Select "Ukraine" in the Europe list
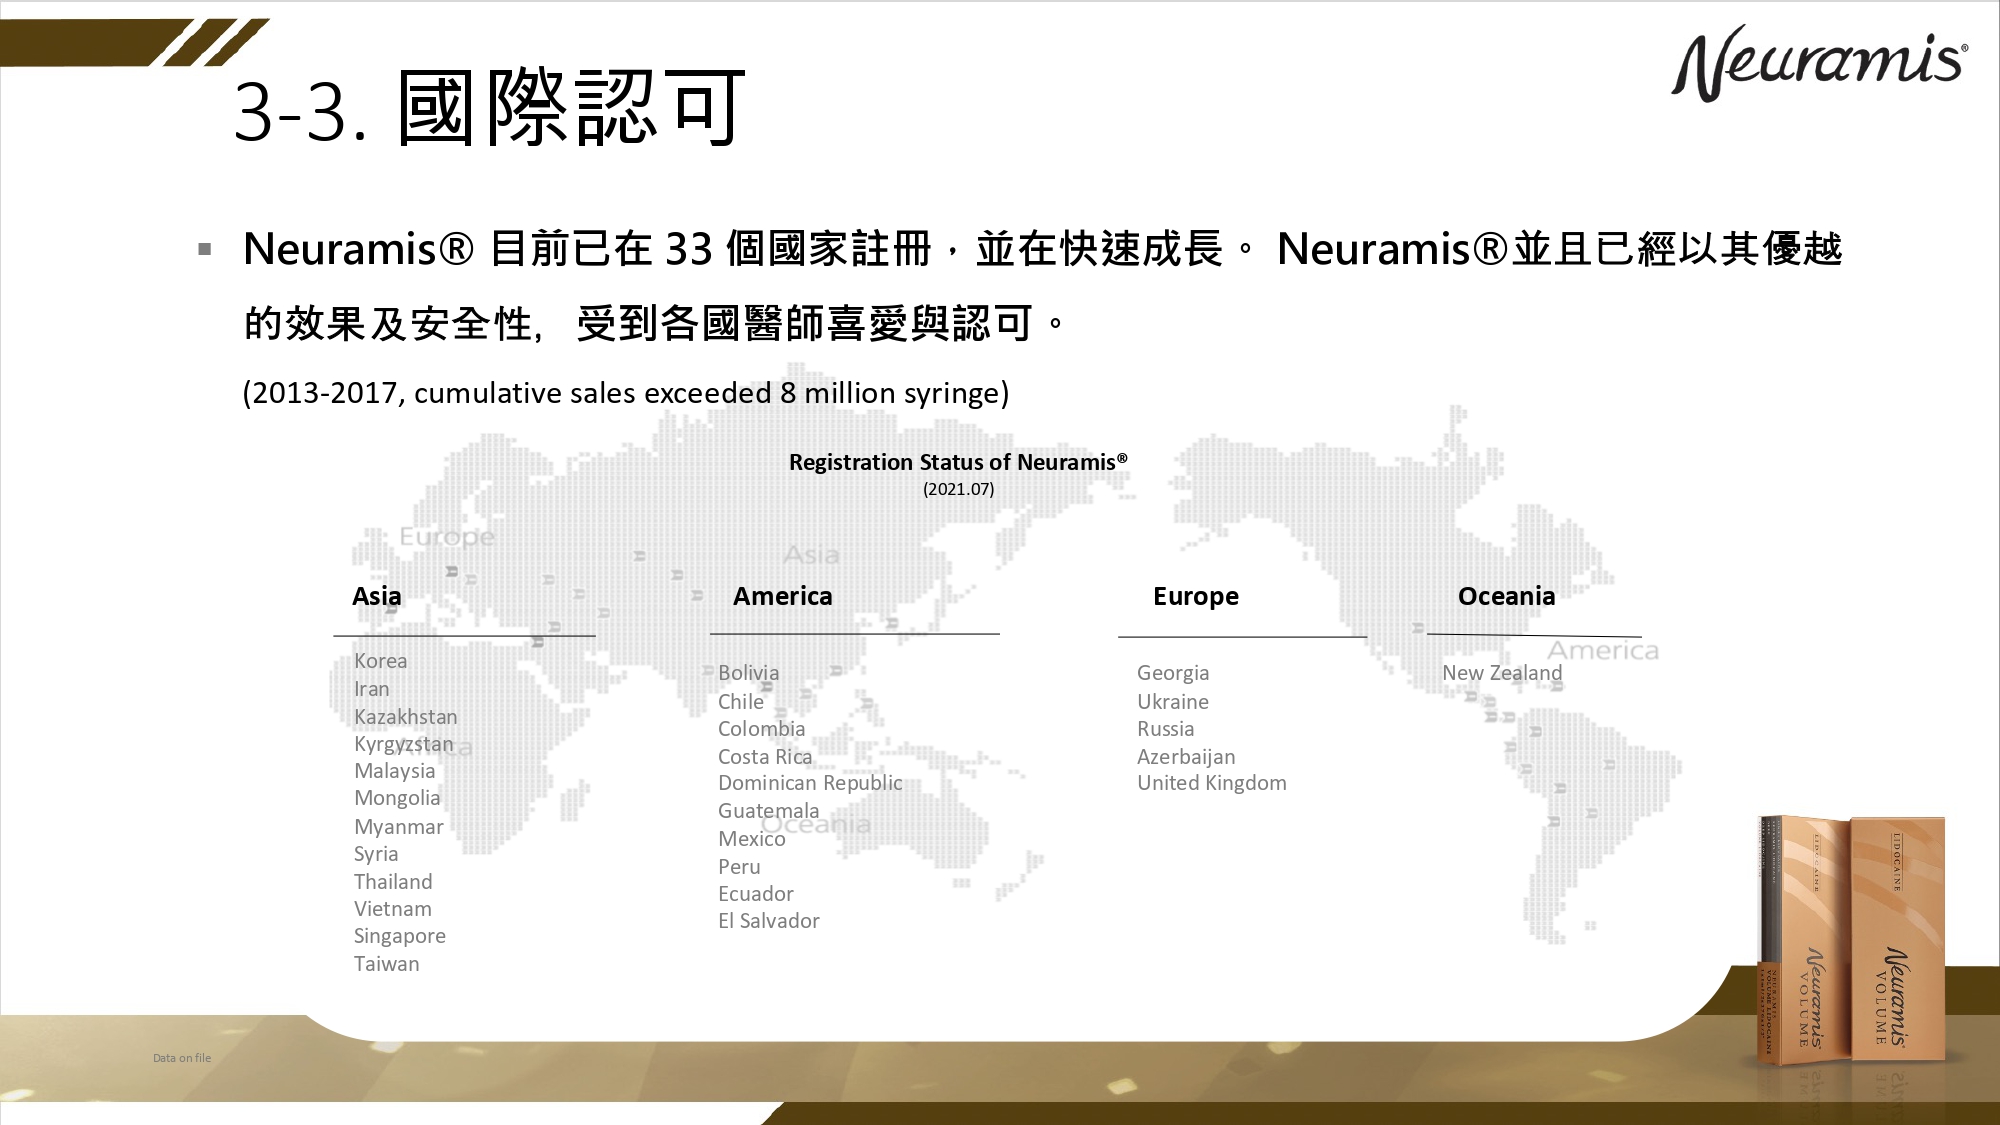The width and height of the screenshot is (2000, 1125). coord(1172,702)
